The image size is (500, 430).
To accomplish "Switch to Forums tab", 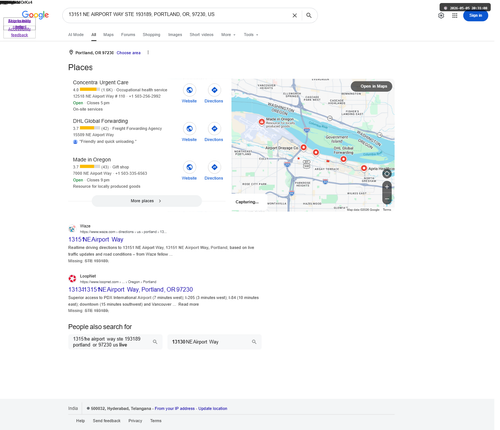I will pos(128,35).
